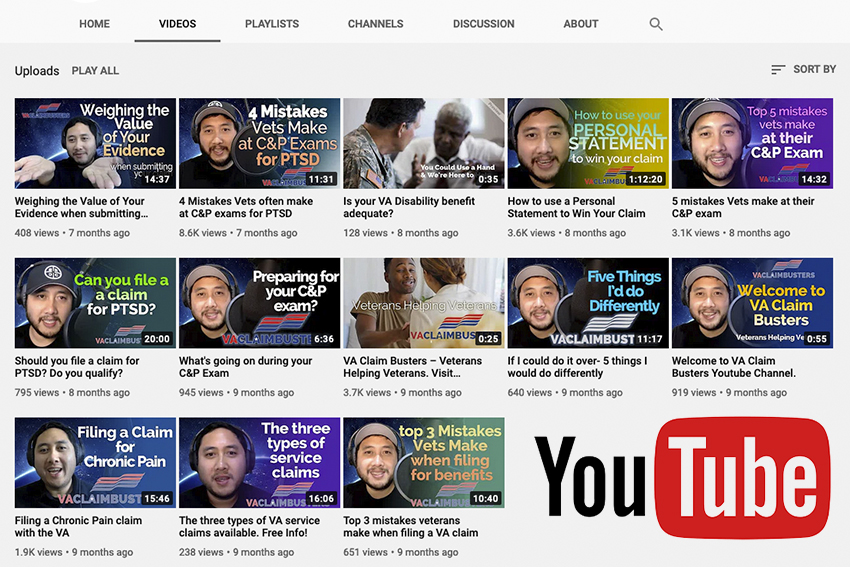850x567 pixels.
Task: Click the 795 views • 8 months ago text
Action: tap(72, 392)
